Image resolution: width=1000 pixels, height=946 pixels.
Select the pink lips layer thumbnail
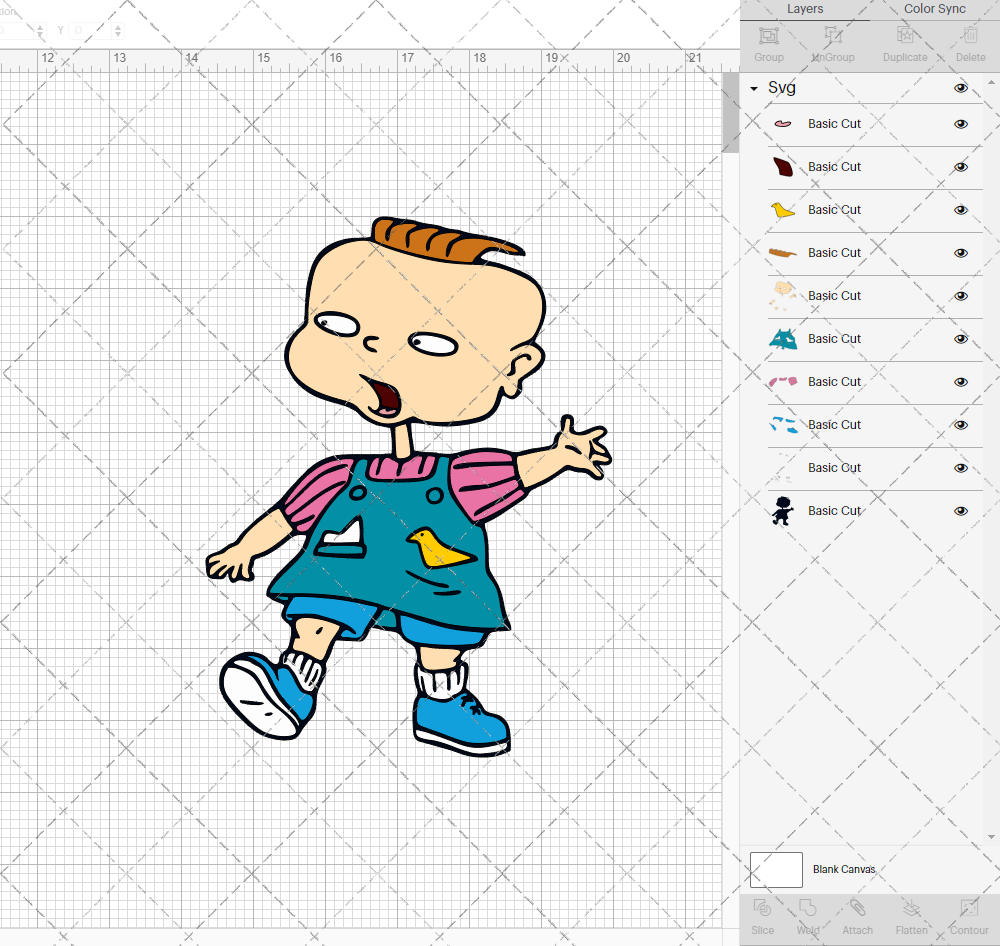pos(783,124)
